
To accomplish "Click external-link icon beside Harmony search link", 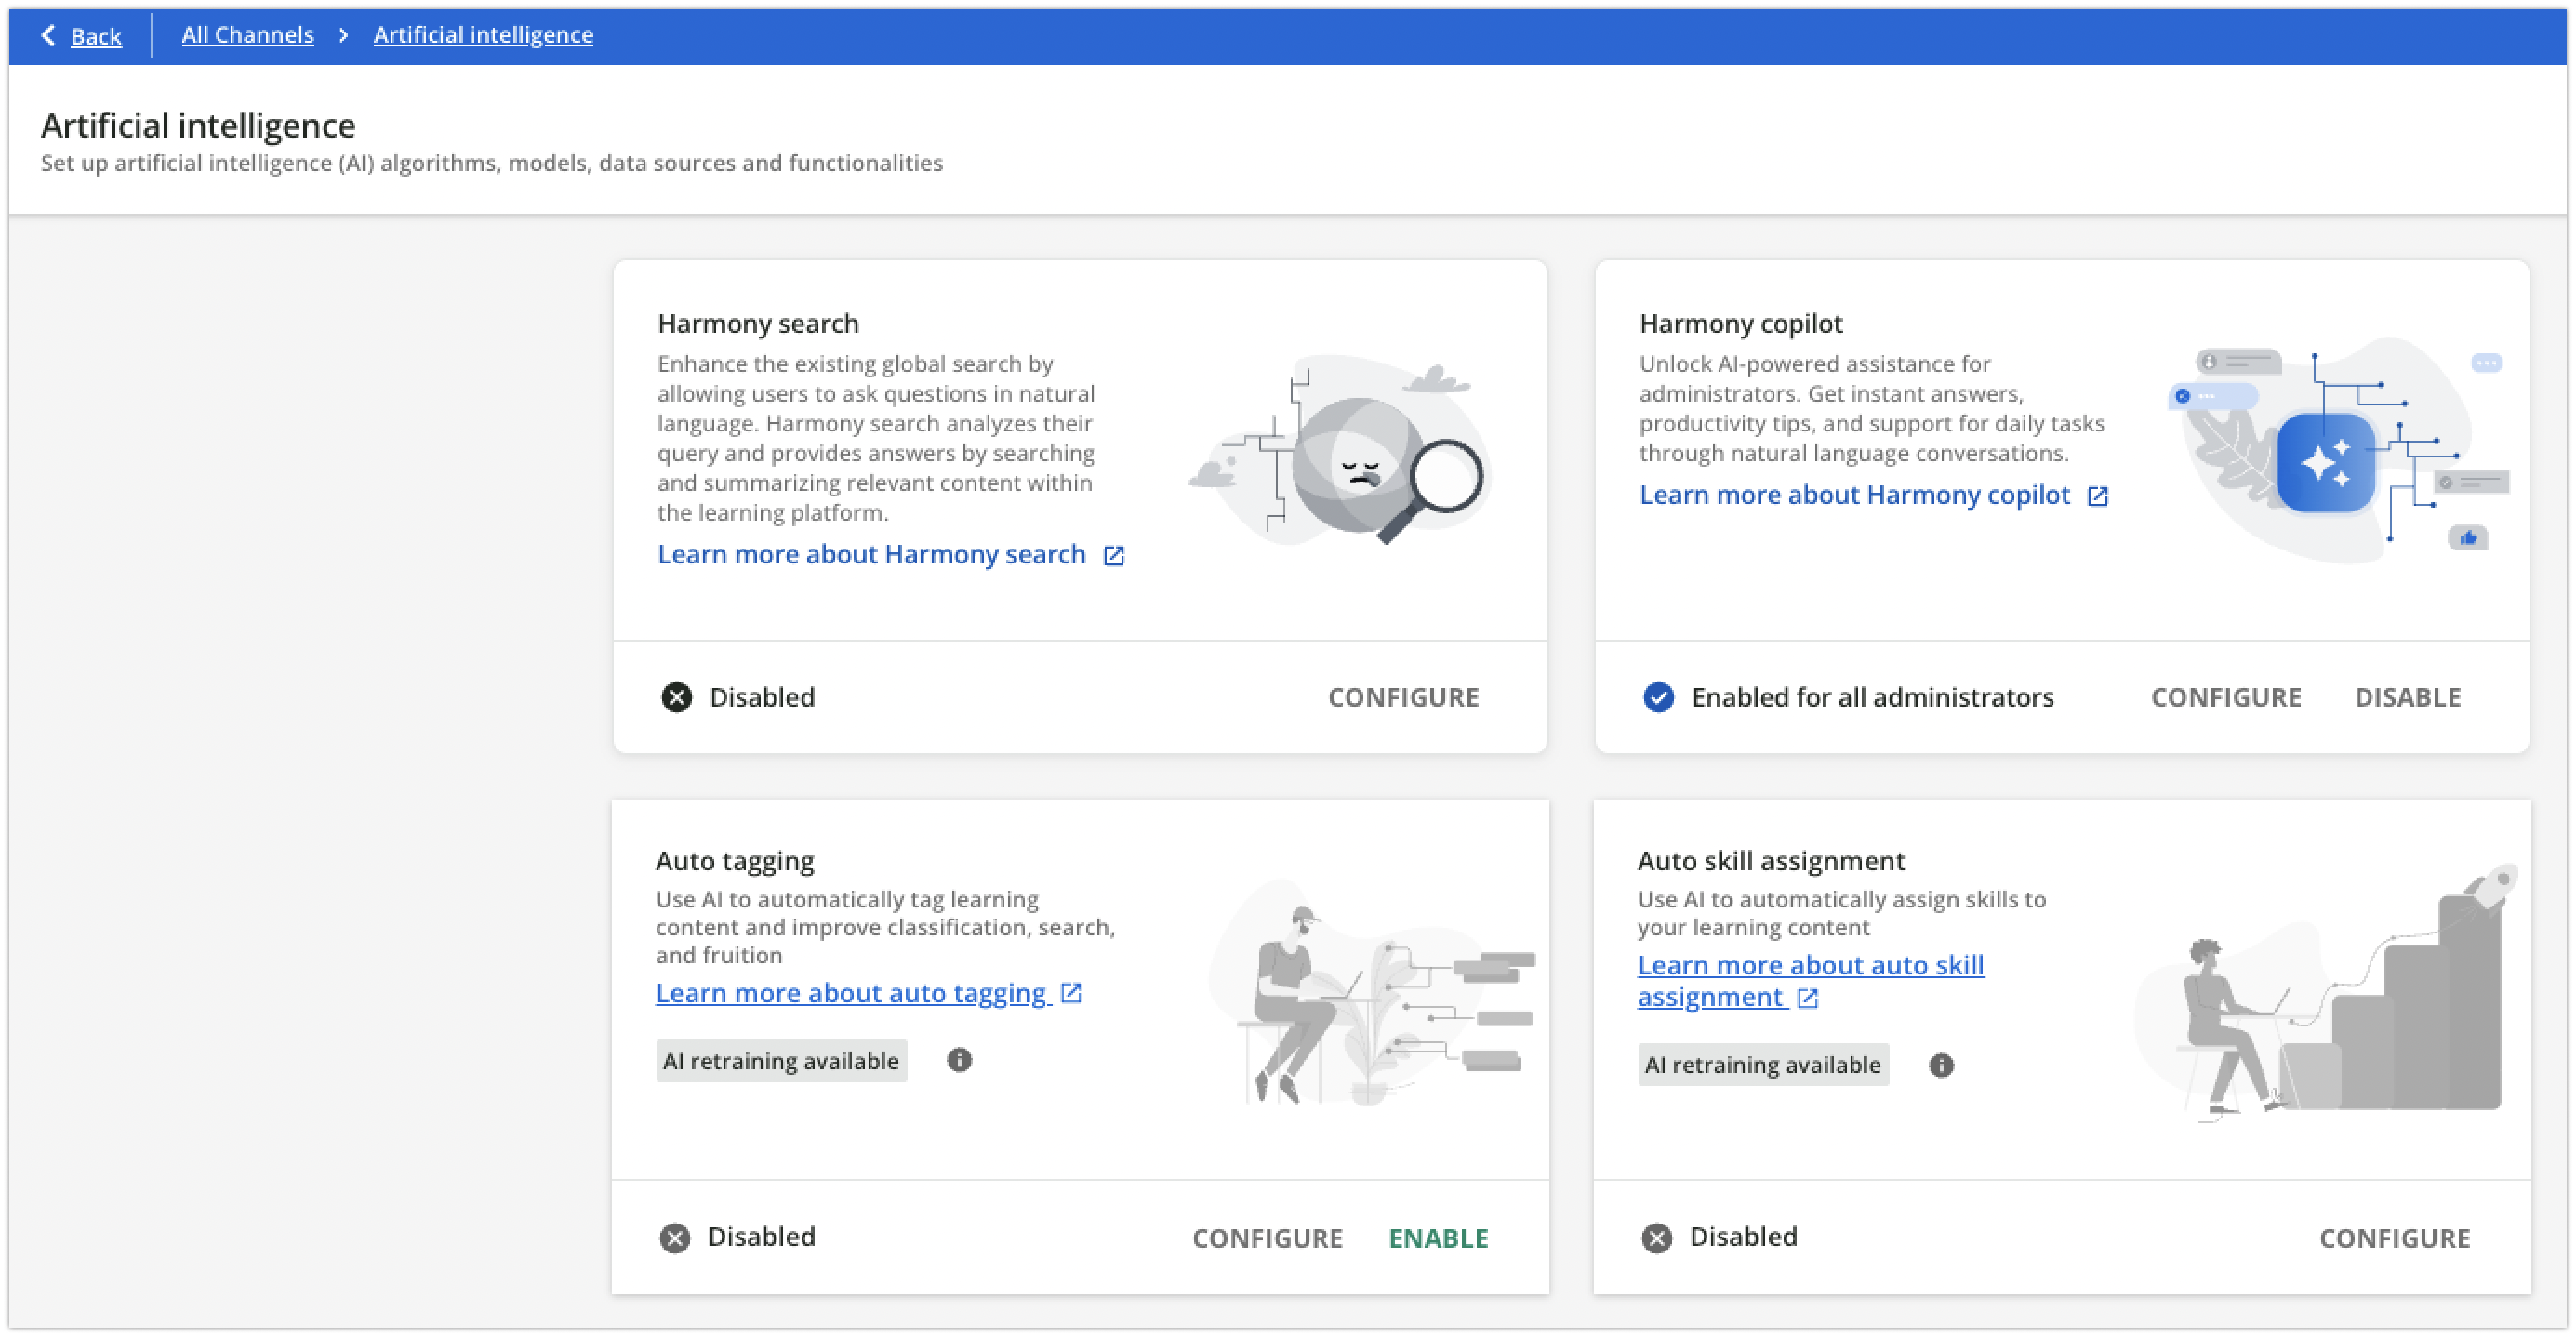I will click(1113, 556).
